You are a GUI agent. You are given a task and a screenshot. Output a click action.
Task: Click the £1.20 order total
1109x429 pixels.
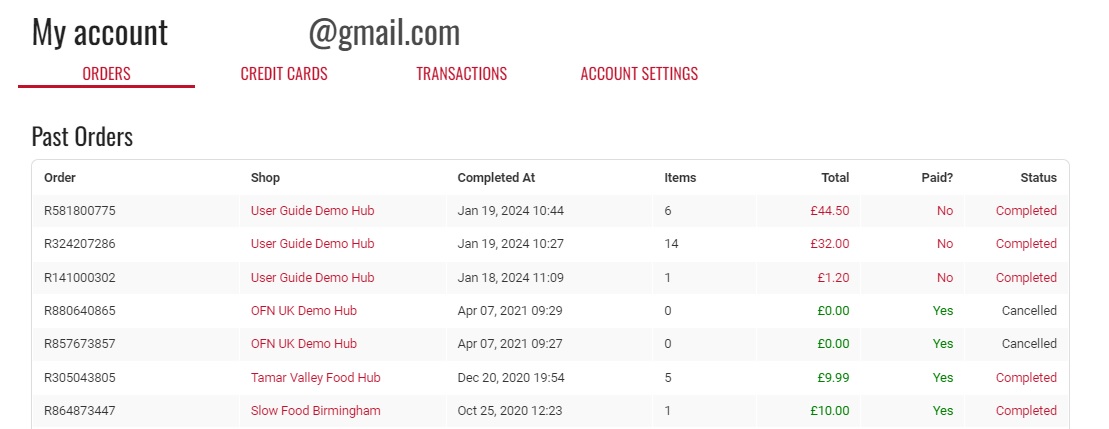pos(832,278)
